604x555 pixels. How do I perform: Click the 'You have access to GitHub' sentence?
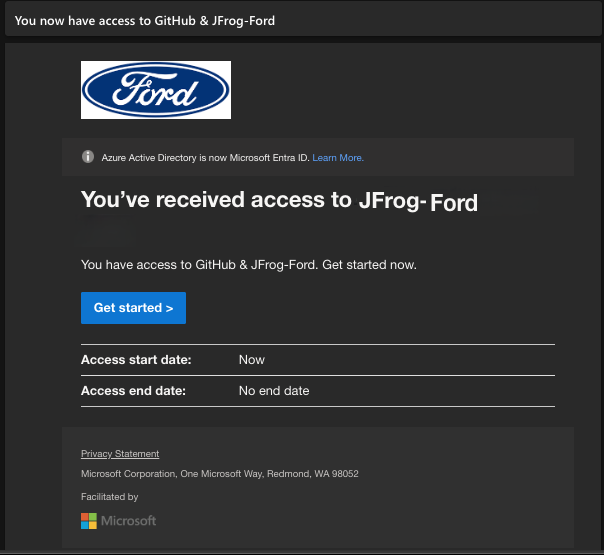click(249, 265)
